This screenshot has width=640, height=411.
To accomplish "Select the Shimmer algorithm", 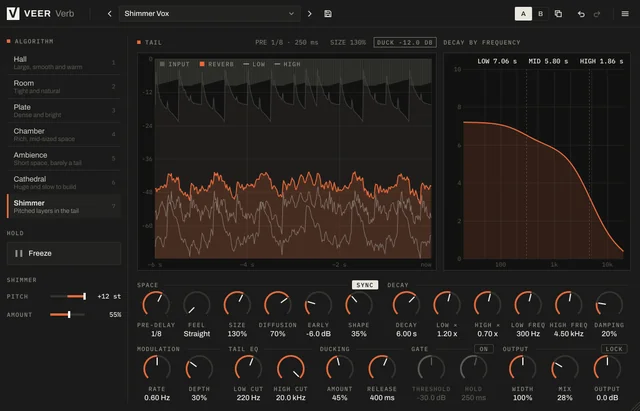I will point(64,207).
